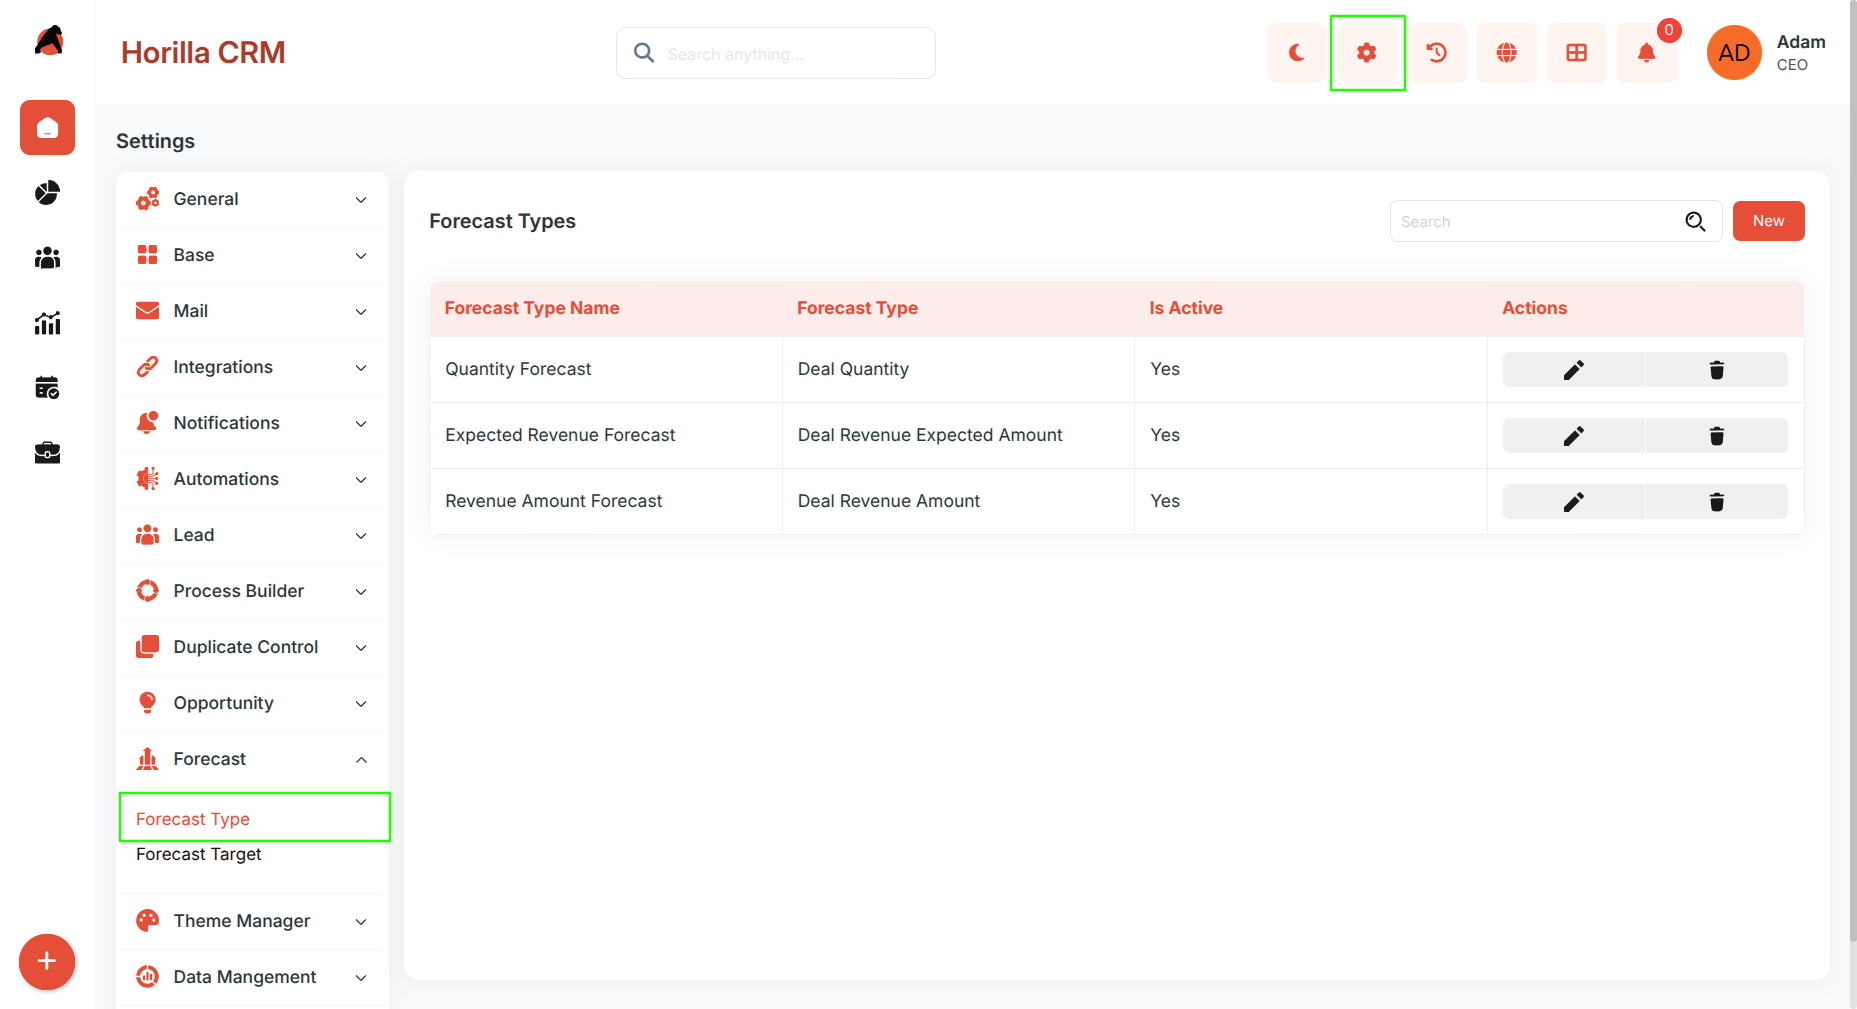Click the page vertical scrollbar
The width and height of the screenshot is (1857, 1009).
click(1853, 470)
